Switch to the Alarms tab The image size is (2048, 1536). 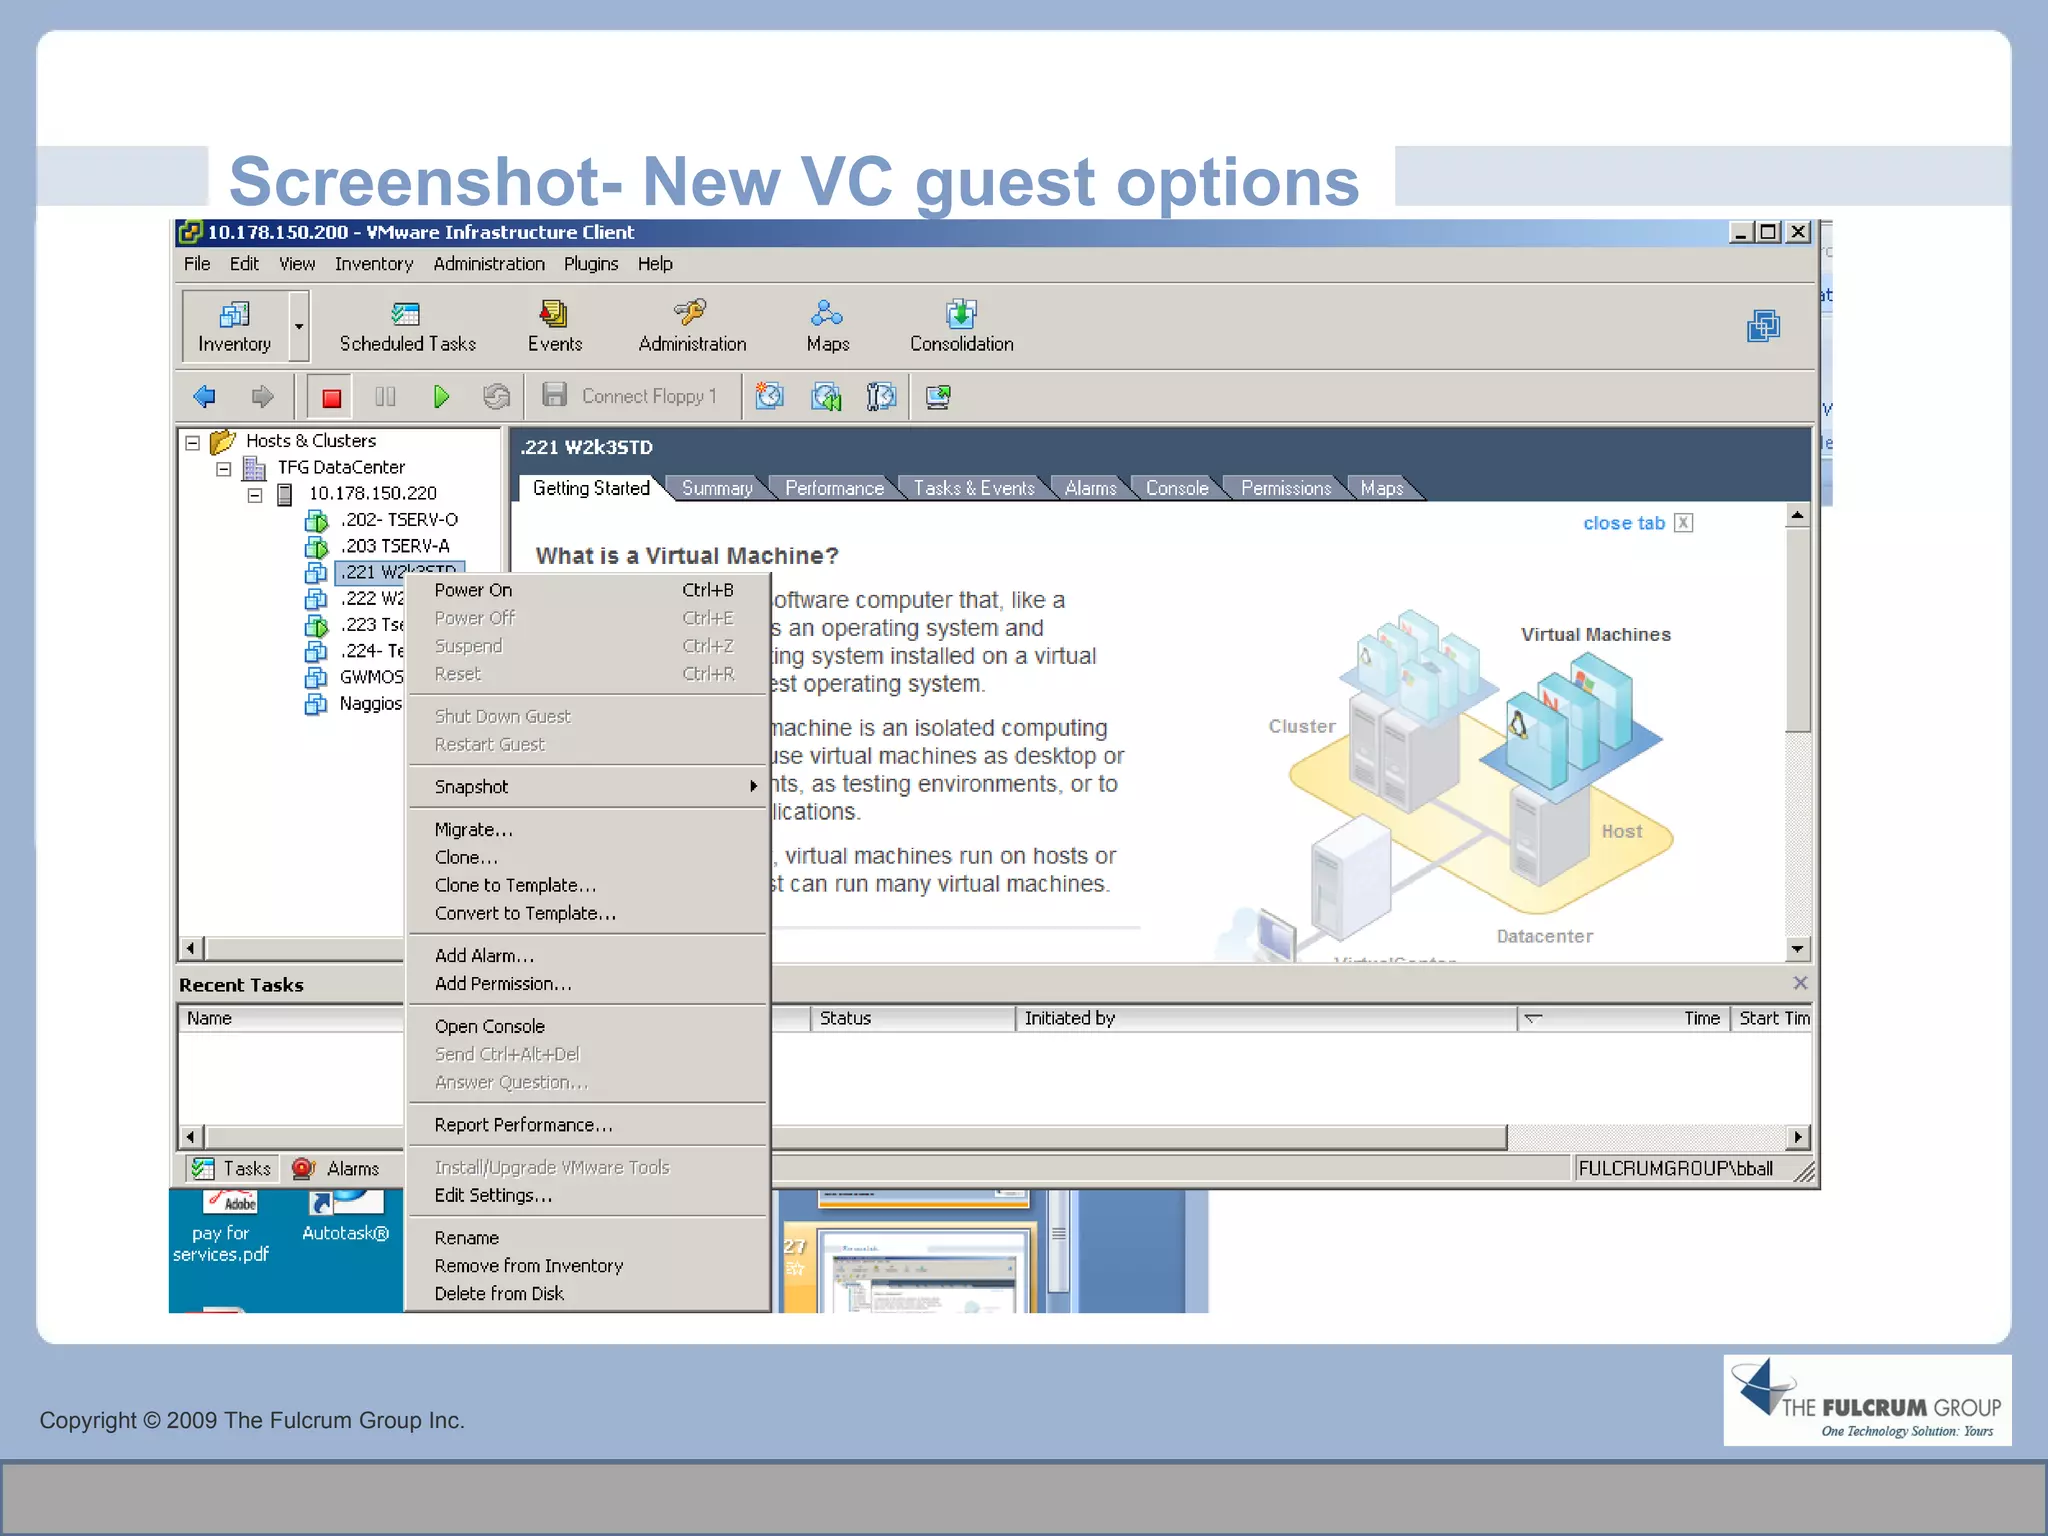pos(1090,488)
